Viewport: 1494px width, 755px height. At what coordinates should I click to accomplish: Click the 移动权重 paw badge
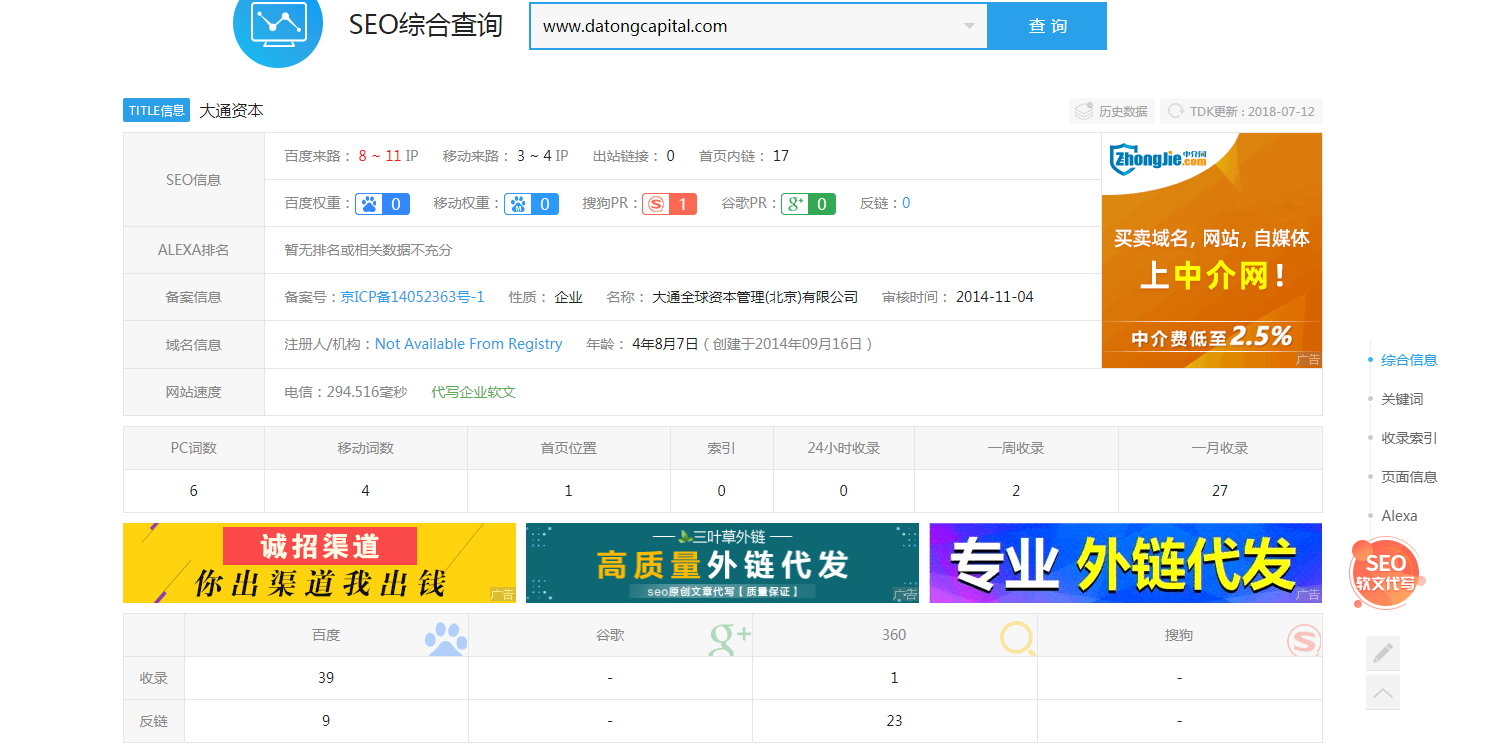pos(531,204)
